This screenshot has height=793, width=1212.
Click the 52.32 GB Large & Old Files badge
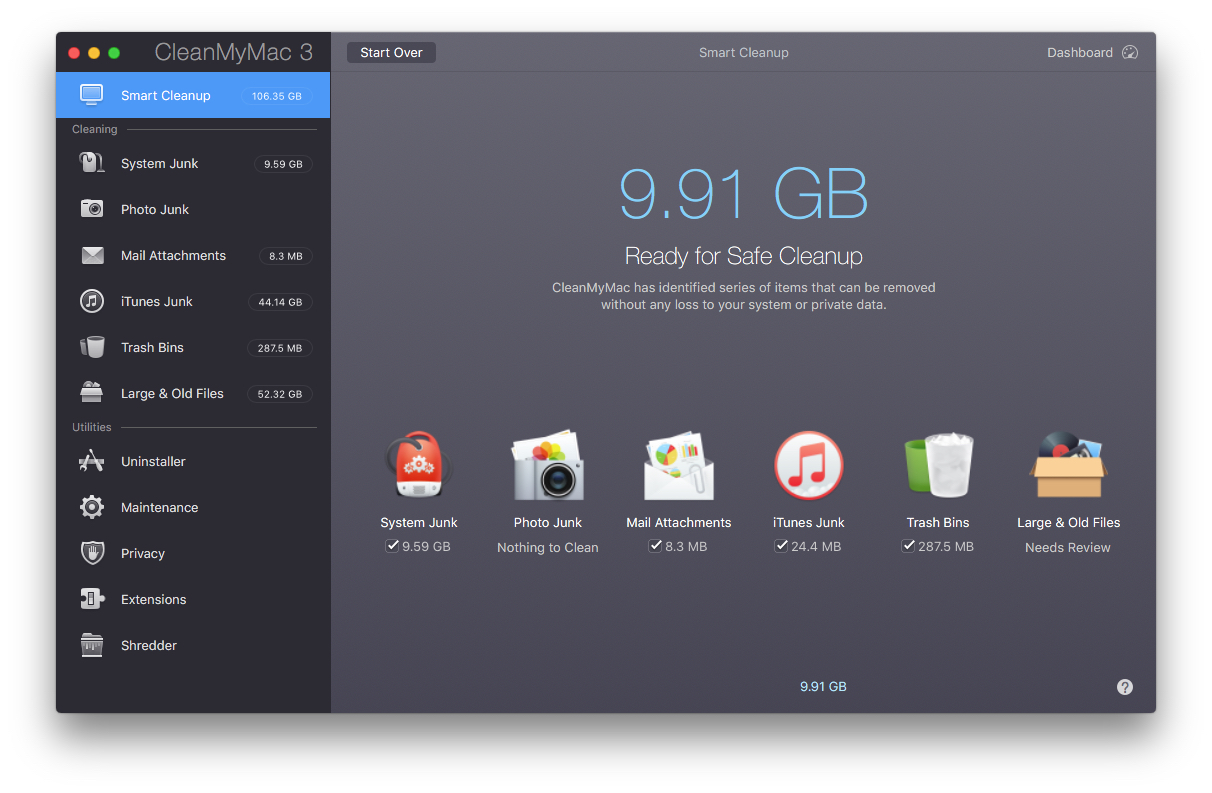click(280, 394)
